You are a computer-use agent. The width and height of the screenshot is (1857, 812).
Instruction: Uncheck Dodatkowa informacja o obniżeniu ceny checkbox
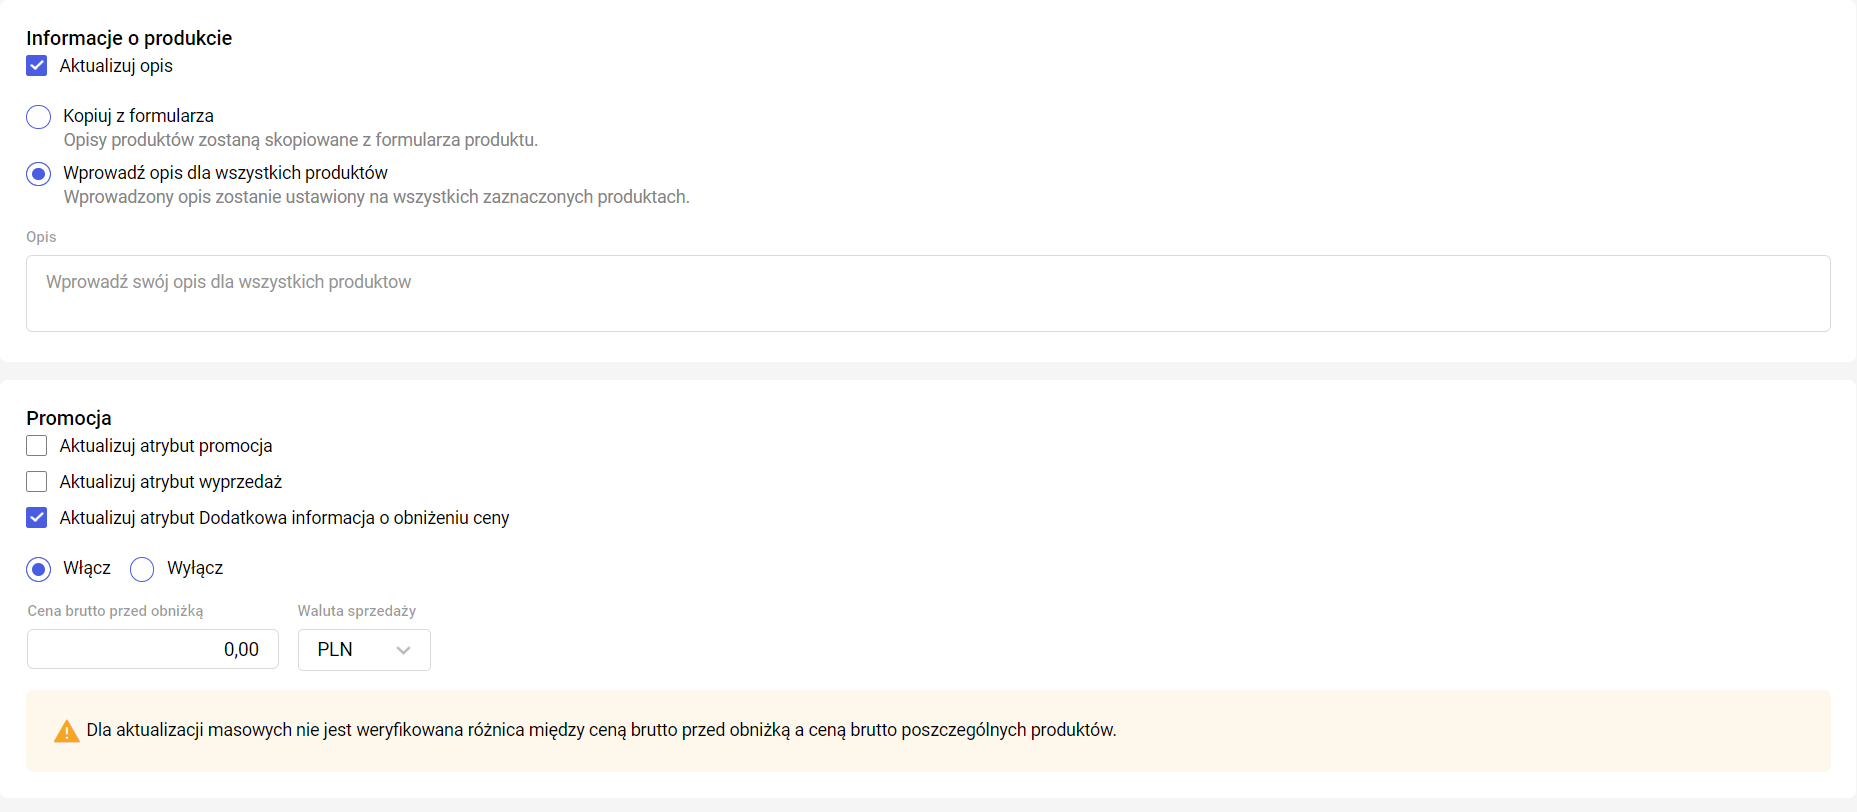click(37, 518)
